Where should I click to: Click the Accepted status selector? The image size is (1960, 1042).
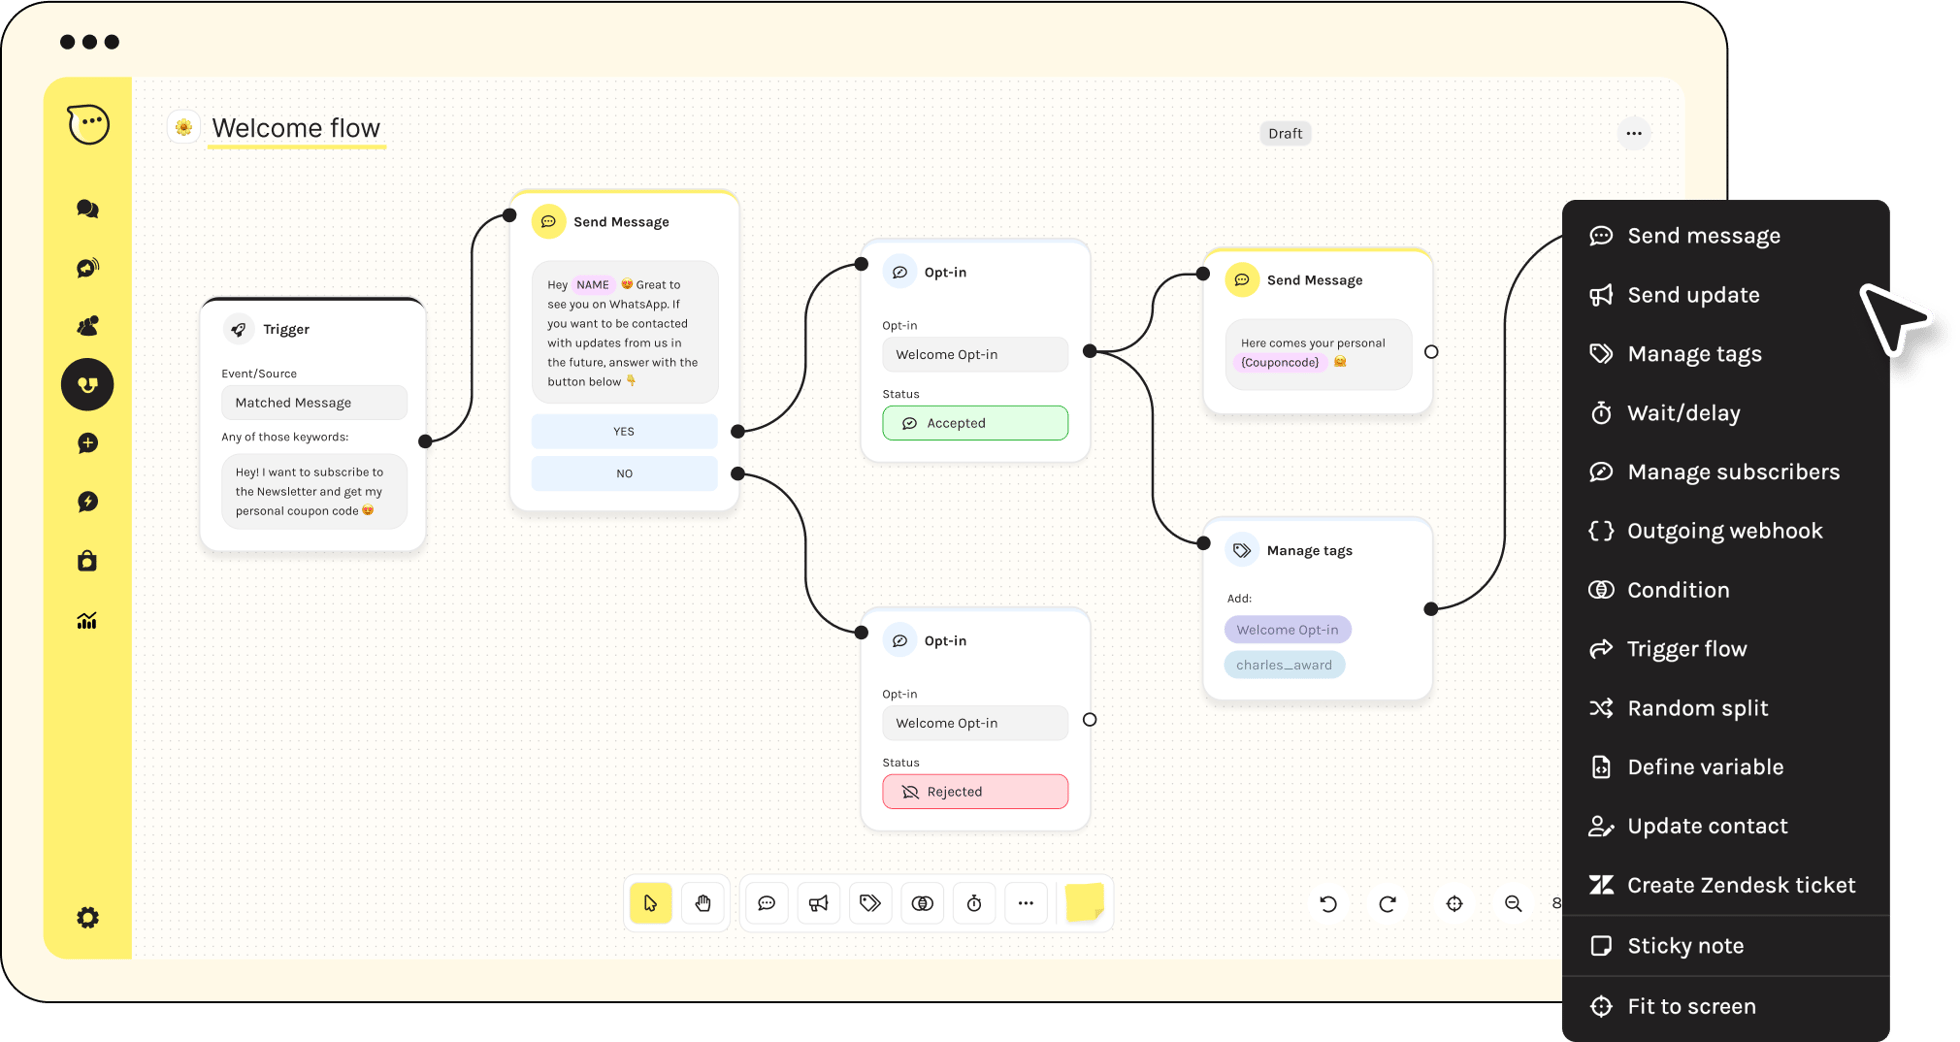[975, 423]
